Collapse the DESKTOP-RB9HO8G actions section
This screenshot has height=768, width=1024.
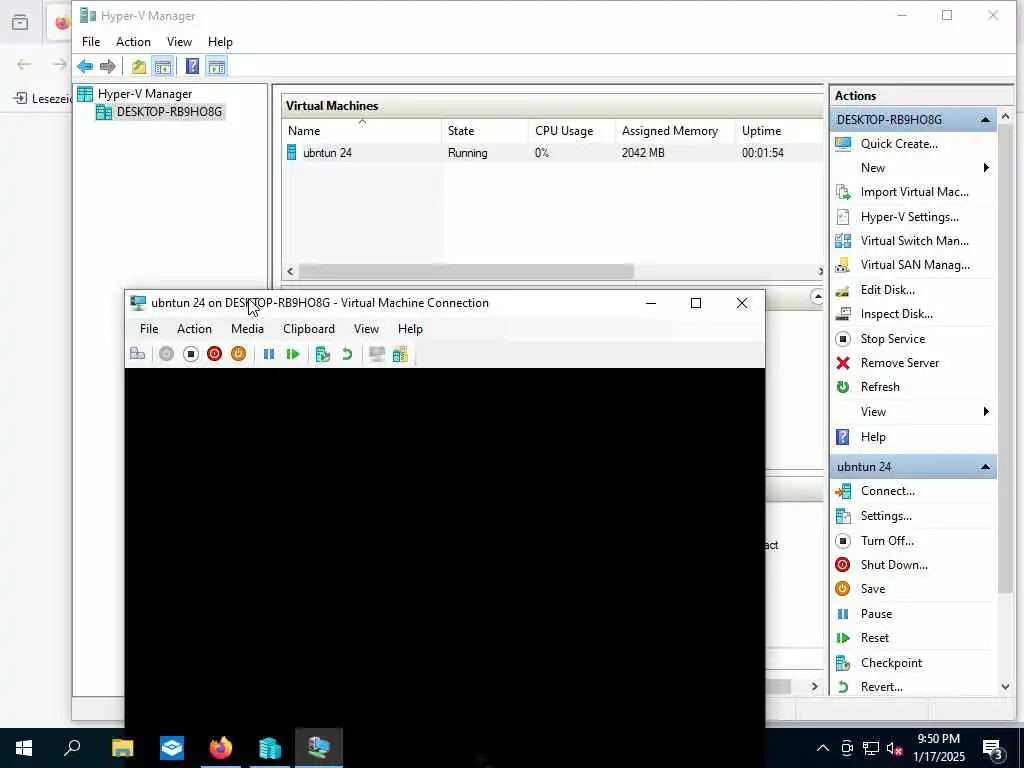pyautogui.click(x=985, y=120)
